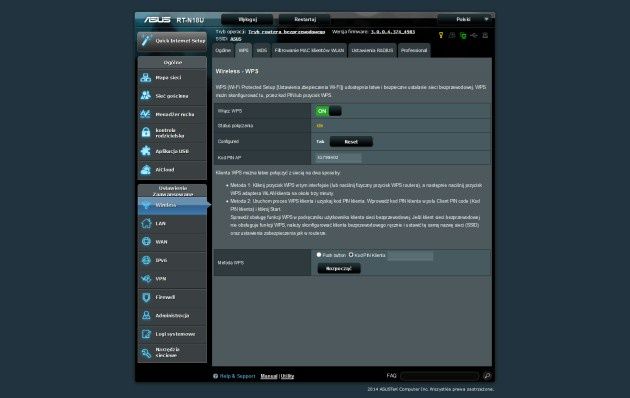Open Kontrola rodzicielska parental controls
The height and width of the screenshot is (398, 630).
(172, 133)
